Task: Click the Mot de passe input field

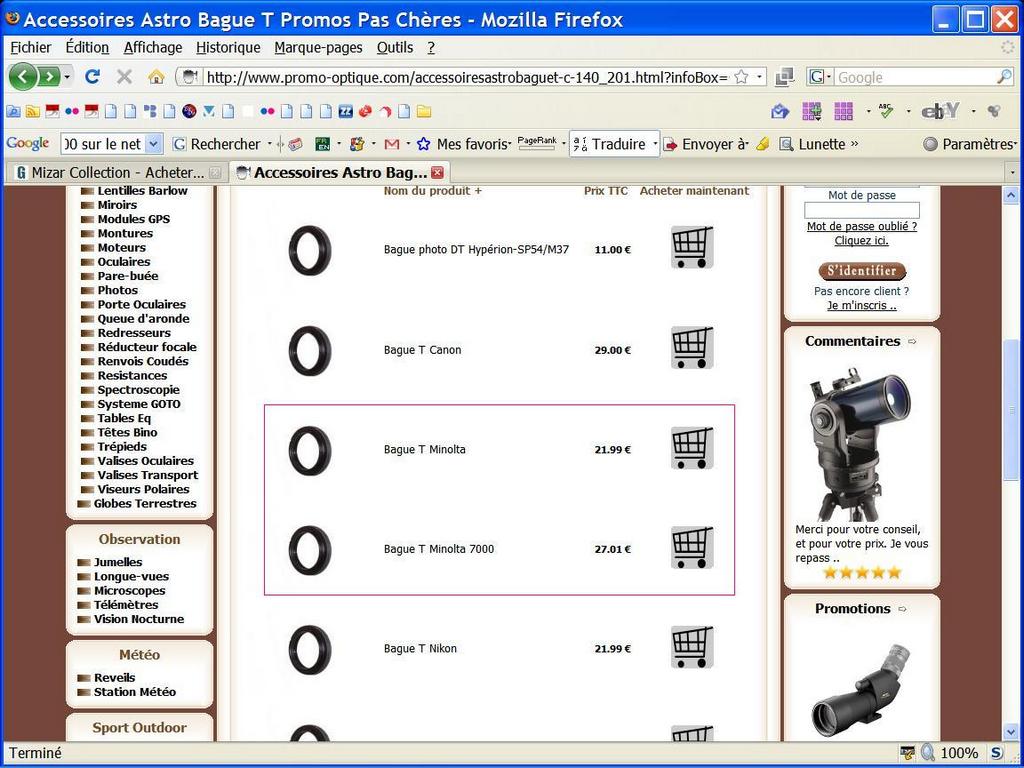Action: (861, 211)
